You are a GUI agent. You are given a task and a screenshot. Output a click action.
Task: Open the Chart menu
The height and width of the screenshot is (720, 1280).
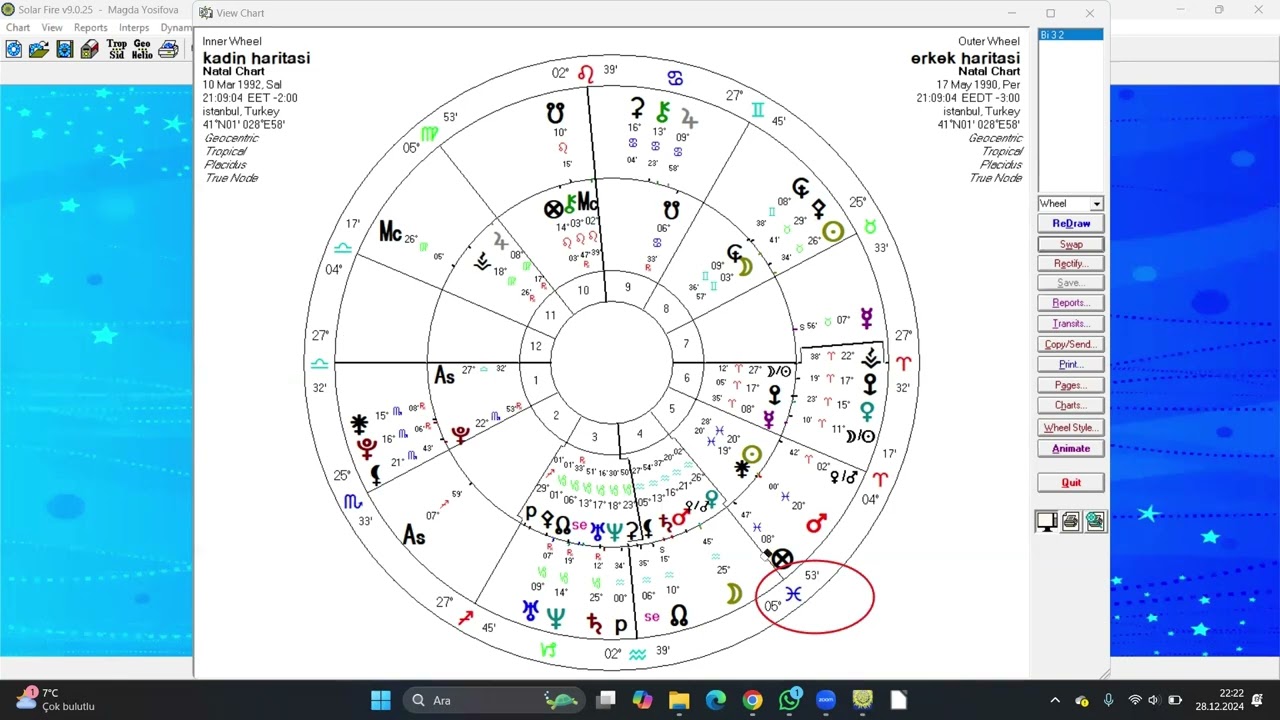(x=18, y=28)
